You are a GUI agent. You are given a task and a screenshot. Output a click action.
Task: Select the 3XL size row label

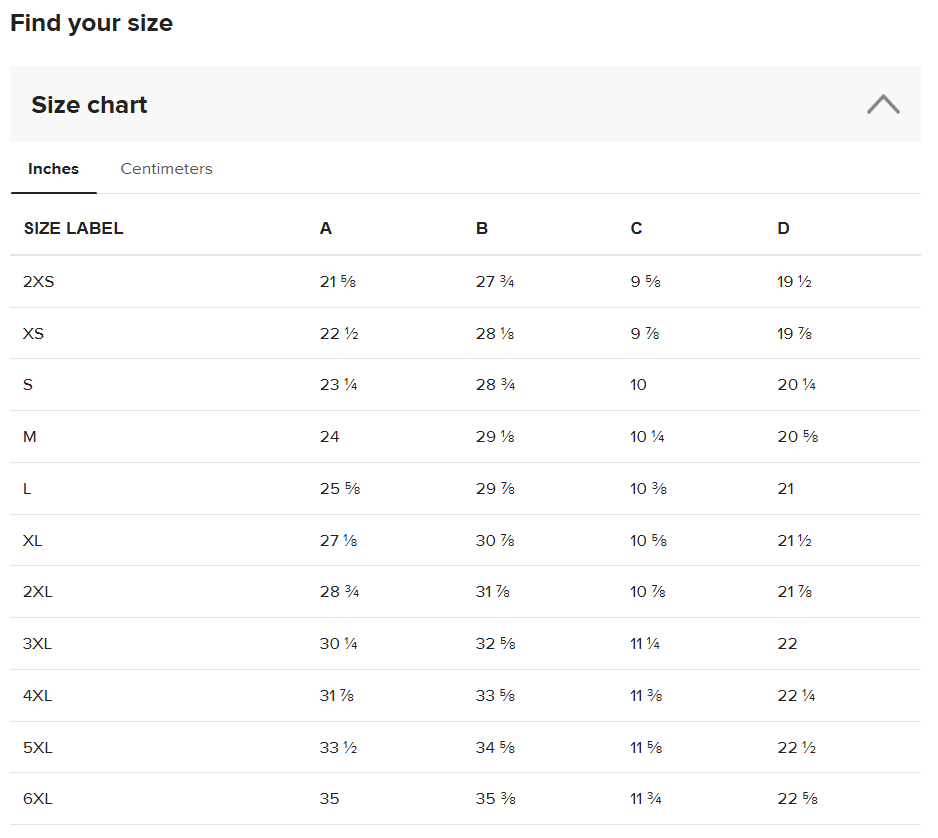[37, 644]
